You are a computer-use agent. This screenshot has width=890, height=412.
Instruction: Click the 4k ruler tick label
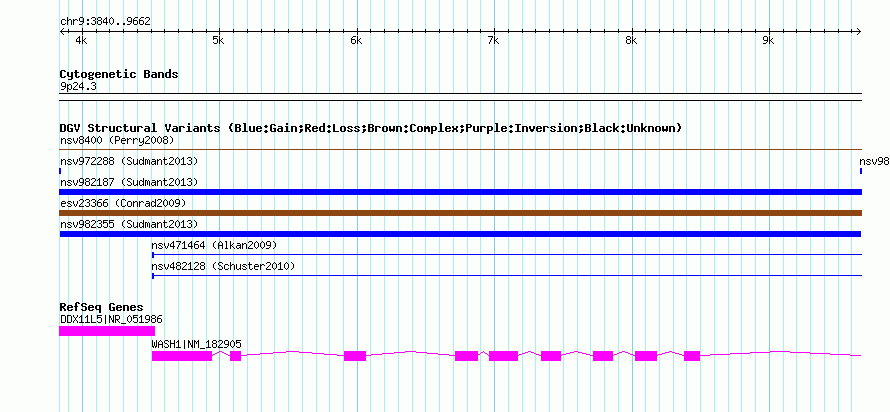point(81,40)
